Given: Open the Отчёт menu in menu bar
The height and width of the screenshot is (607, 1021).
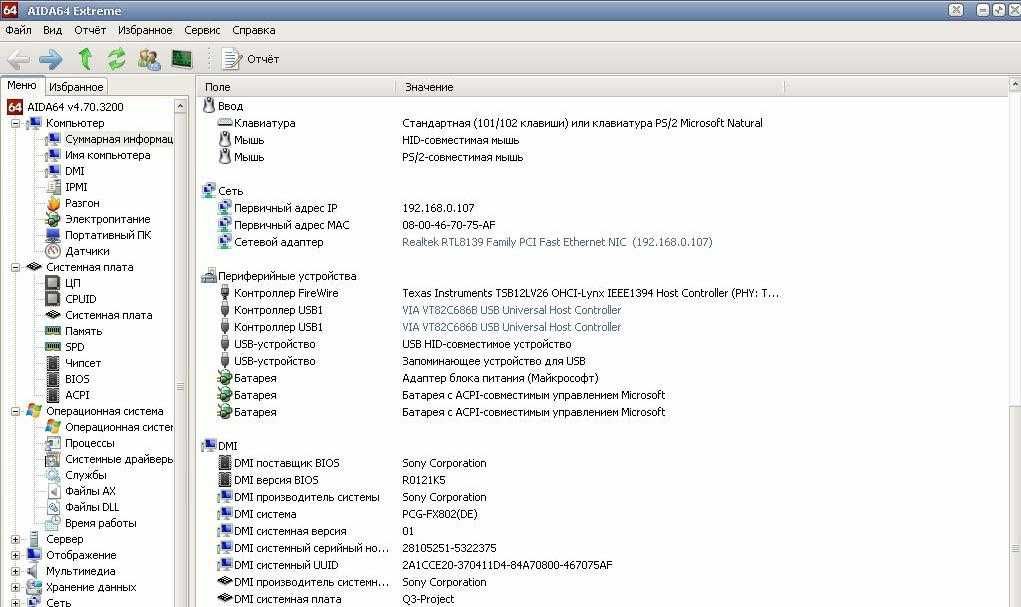Looking at the screenshot, I should (x=90, y=30).
